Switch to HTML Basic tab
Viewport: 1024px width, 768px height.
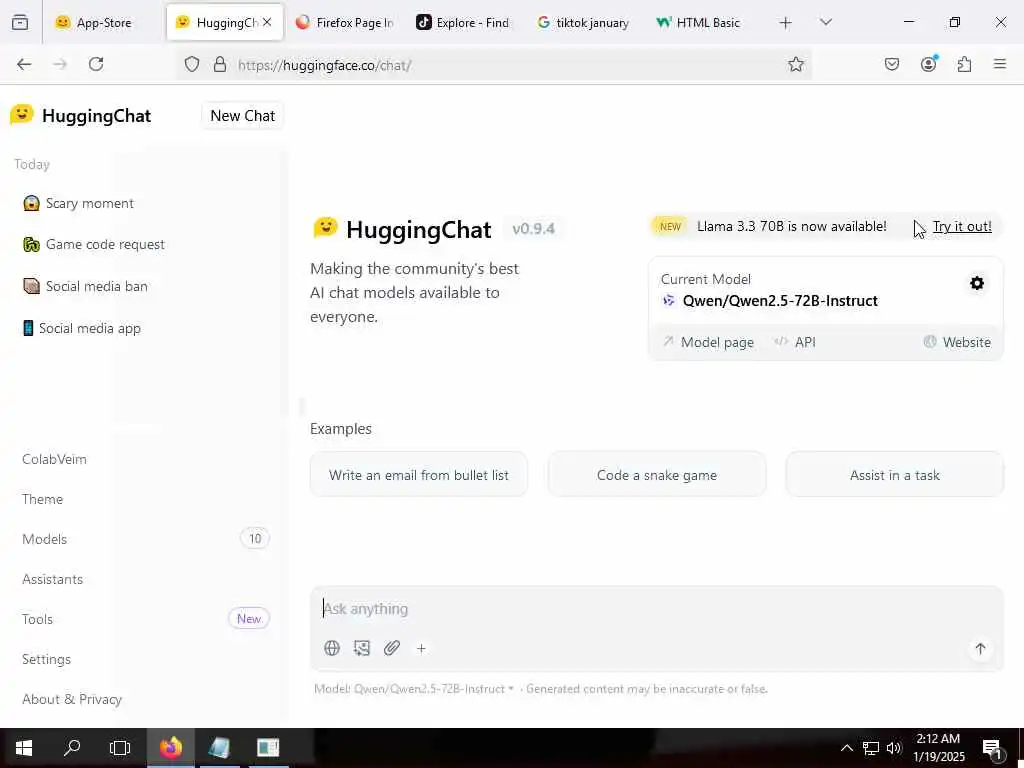705,22
